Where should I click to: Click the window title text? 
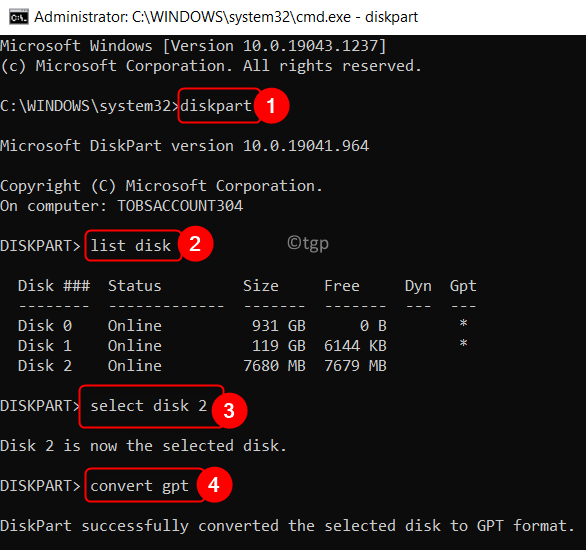[x=226, y=17]
